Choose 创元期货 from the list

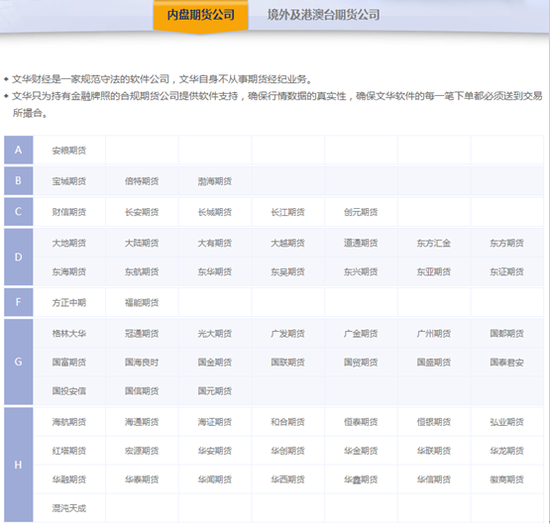(x=361, y=212)
